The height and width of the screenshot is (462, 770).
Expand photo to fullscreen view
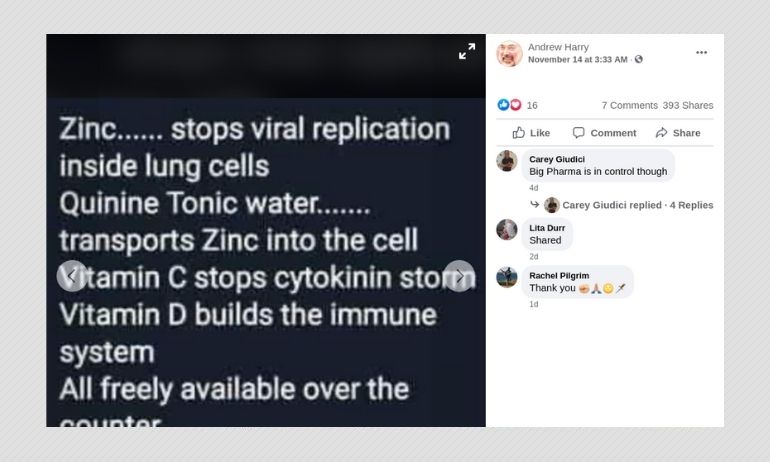click(x=467, y=51)
